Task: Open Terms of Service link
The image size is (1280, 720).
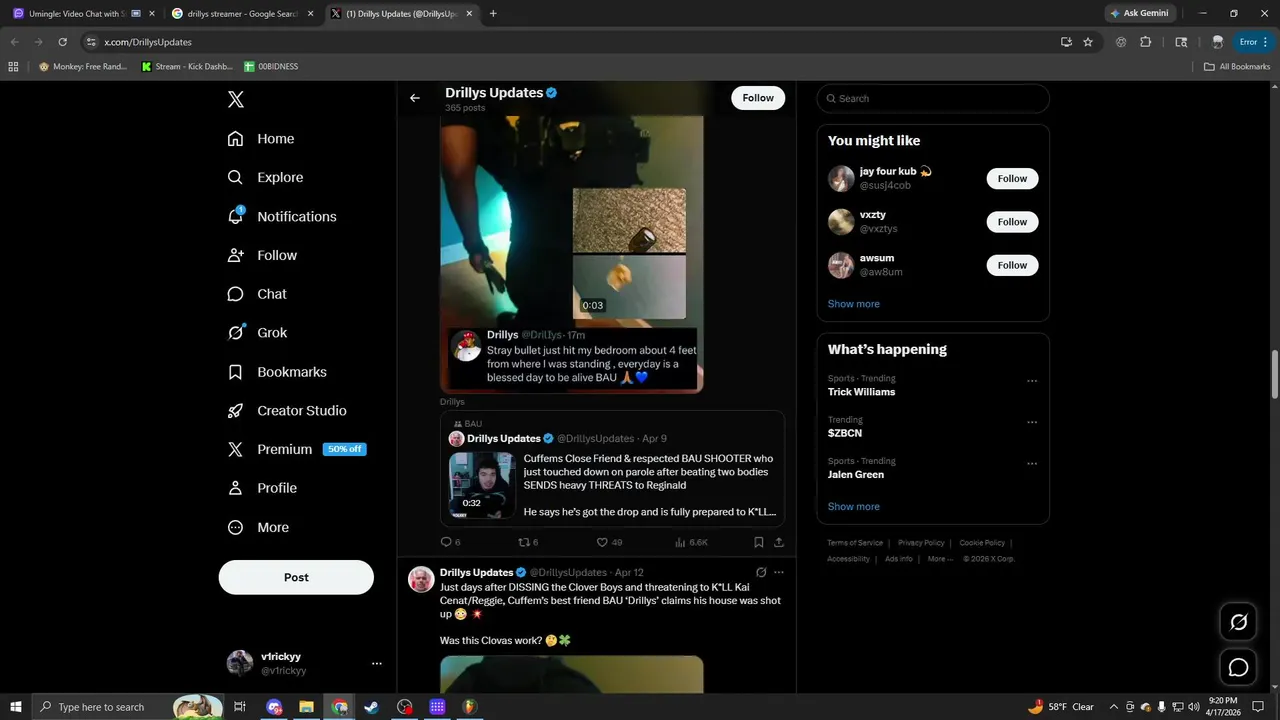Action: (x=855, y=543)
